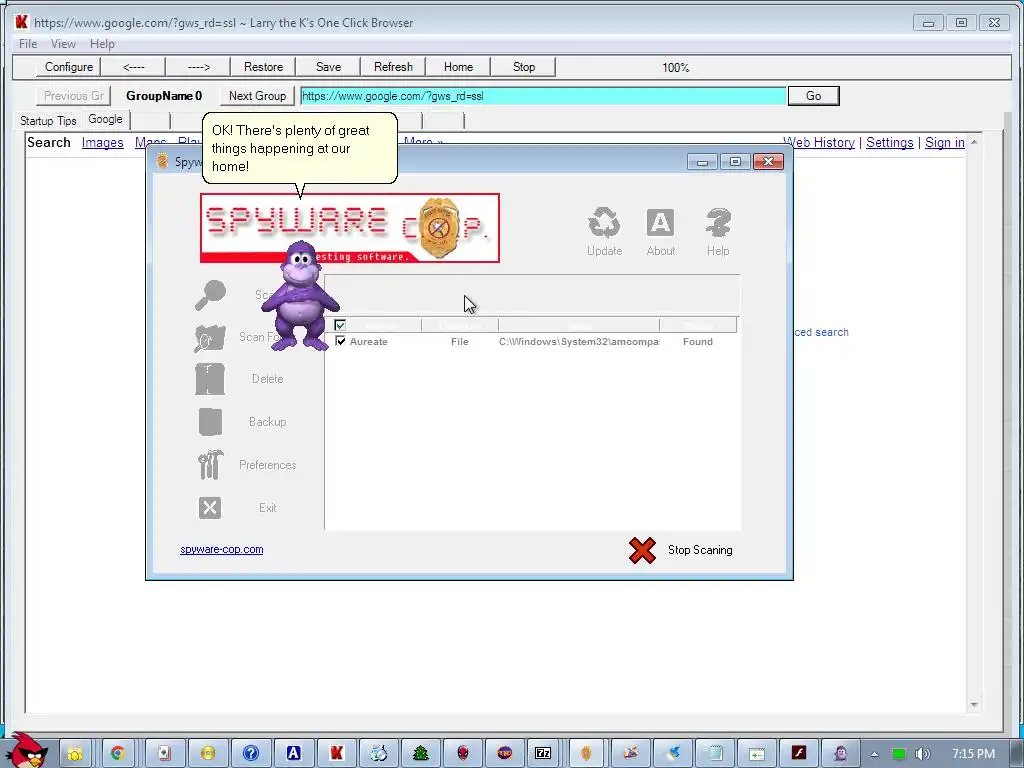Click the Save toolbar button
The height and width of the screenshot is (768, 1024).
coord(328,67)
